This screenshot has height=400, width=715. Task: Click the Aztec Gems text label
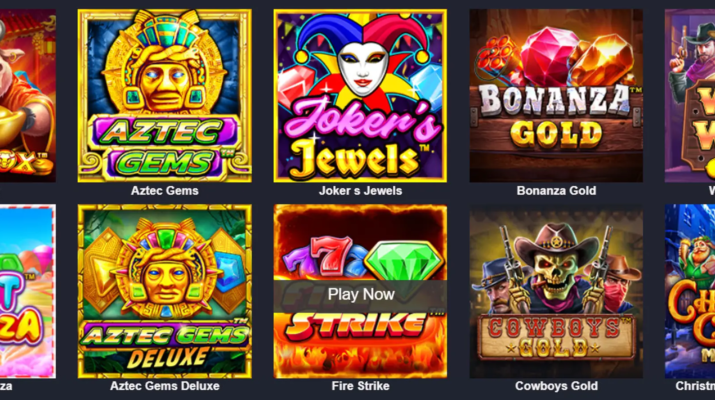coord(165,191)
